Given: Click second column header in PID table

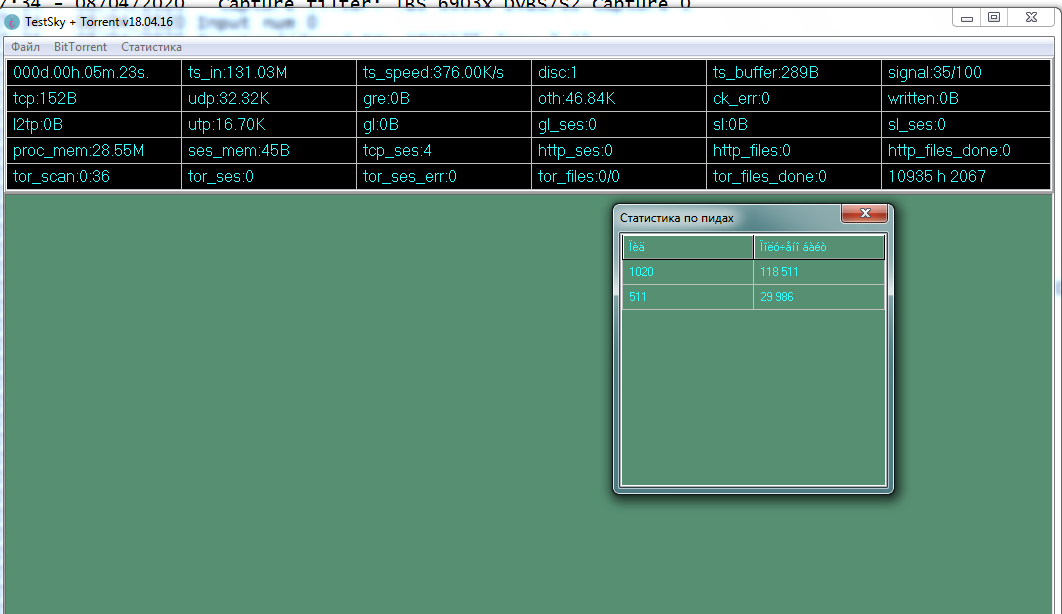Looking at the screenshot, I should (x=819, y=247).
